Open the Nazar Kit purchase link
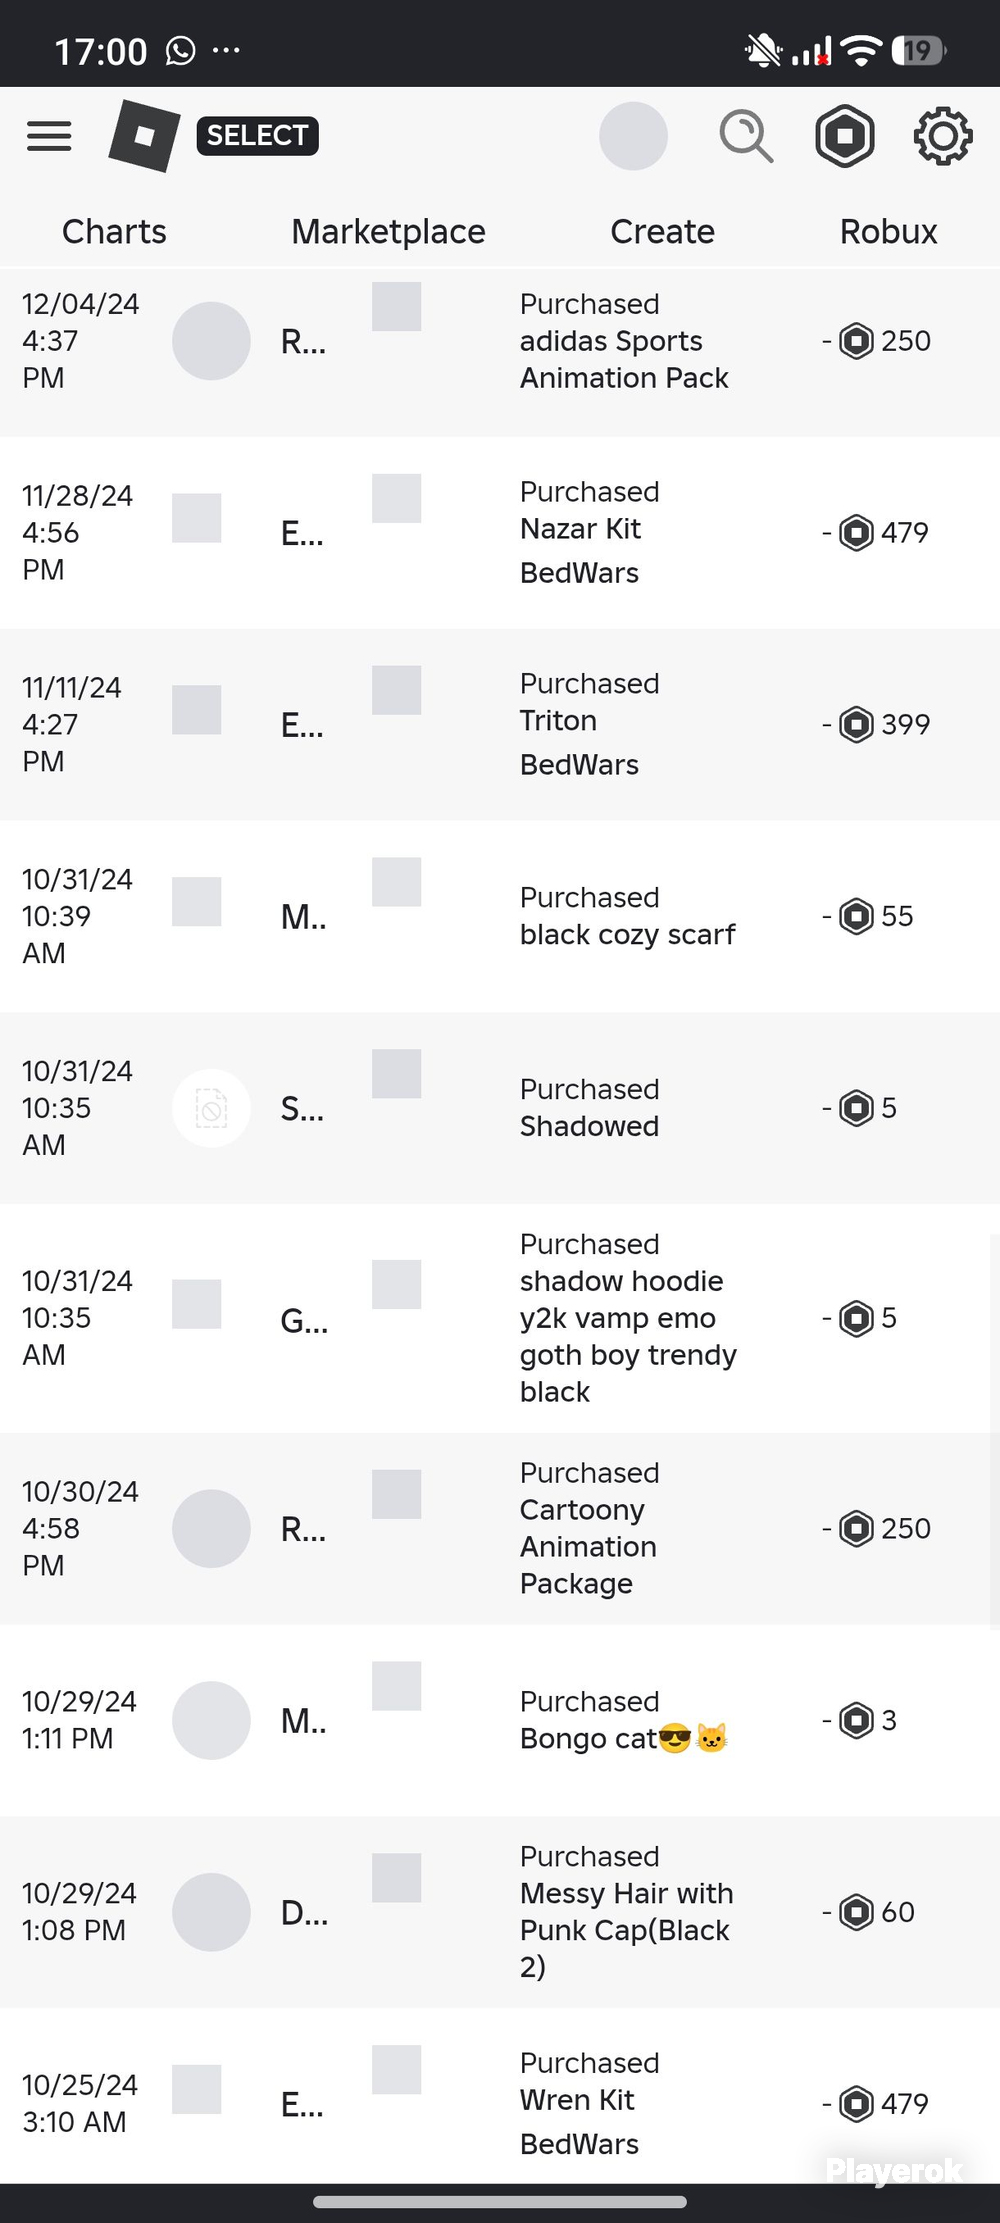The image size is (1000, 2223). 580,529
